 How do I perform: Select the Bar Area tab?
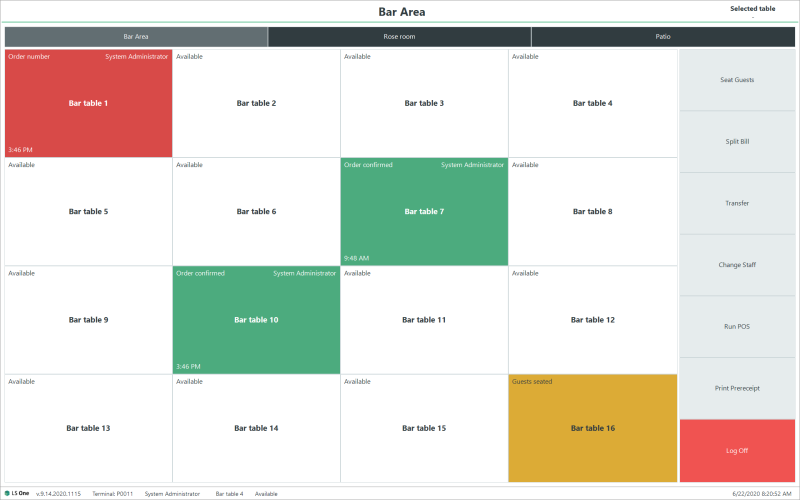[x=136, y=37]
